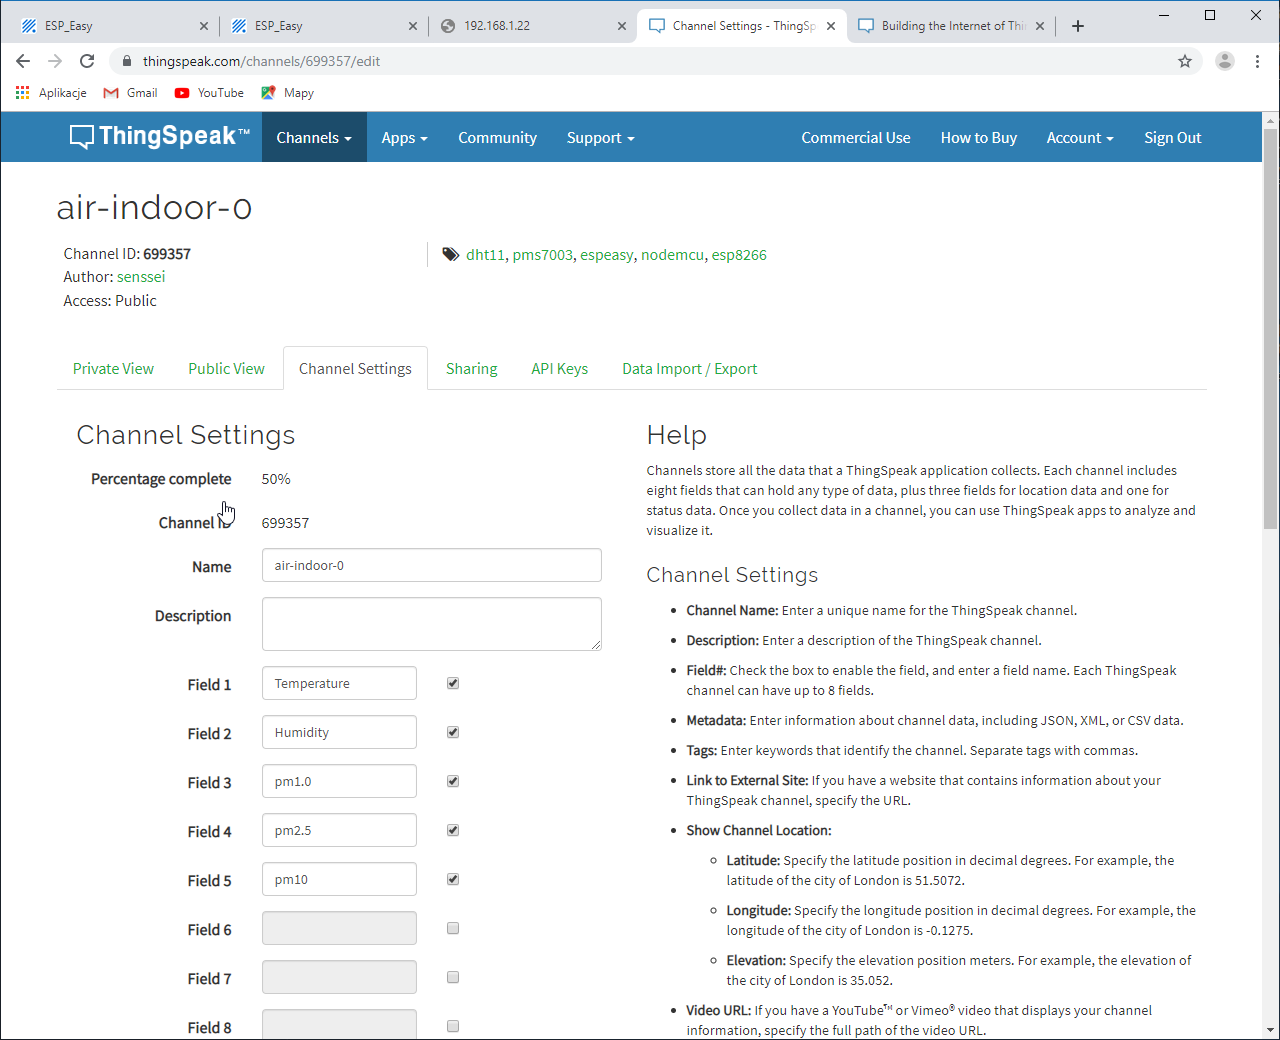Open the Gmail bookmark

(131, 93)
